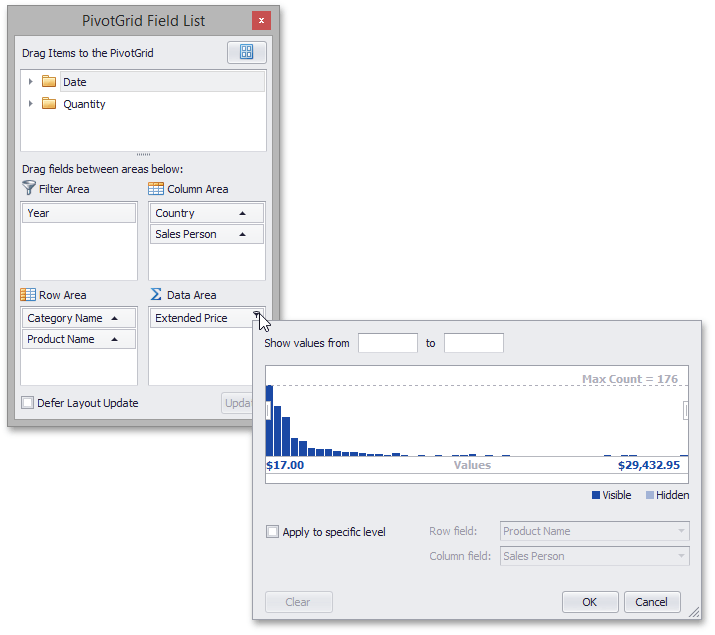The image size is (715, 635).
Task: Check Apply to specific level
Action: click(x=273, y=532)
